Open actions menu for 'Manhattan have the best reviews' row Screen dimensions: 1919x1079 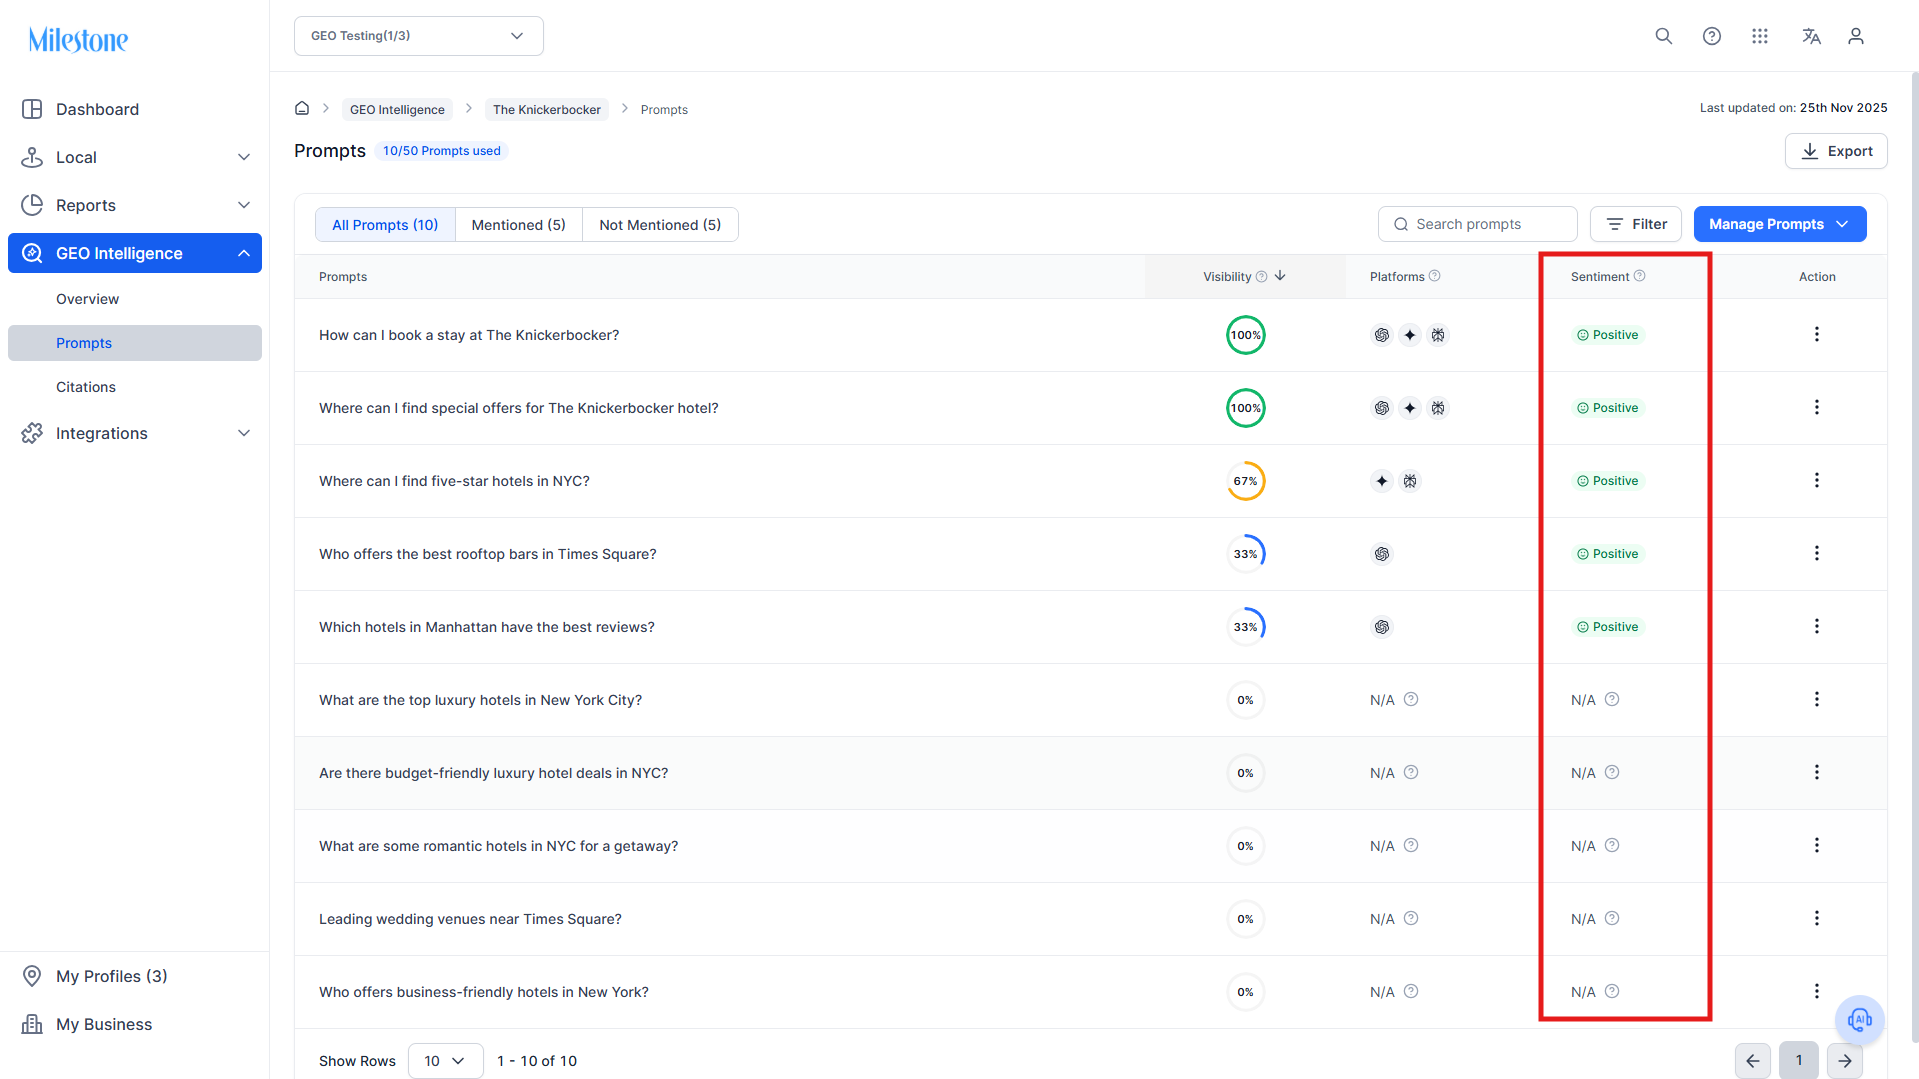(x=1817, y=626)
